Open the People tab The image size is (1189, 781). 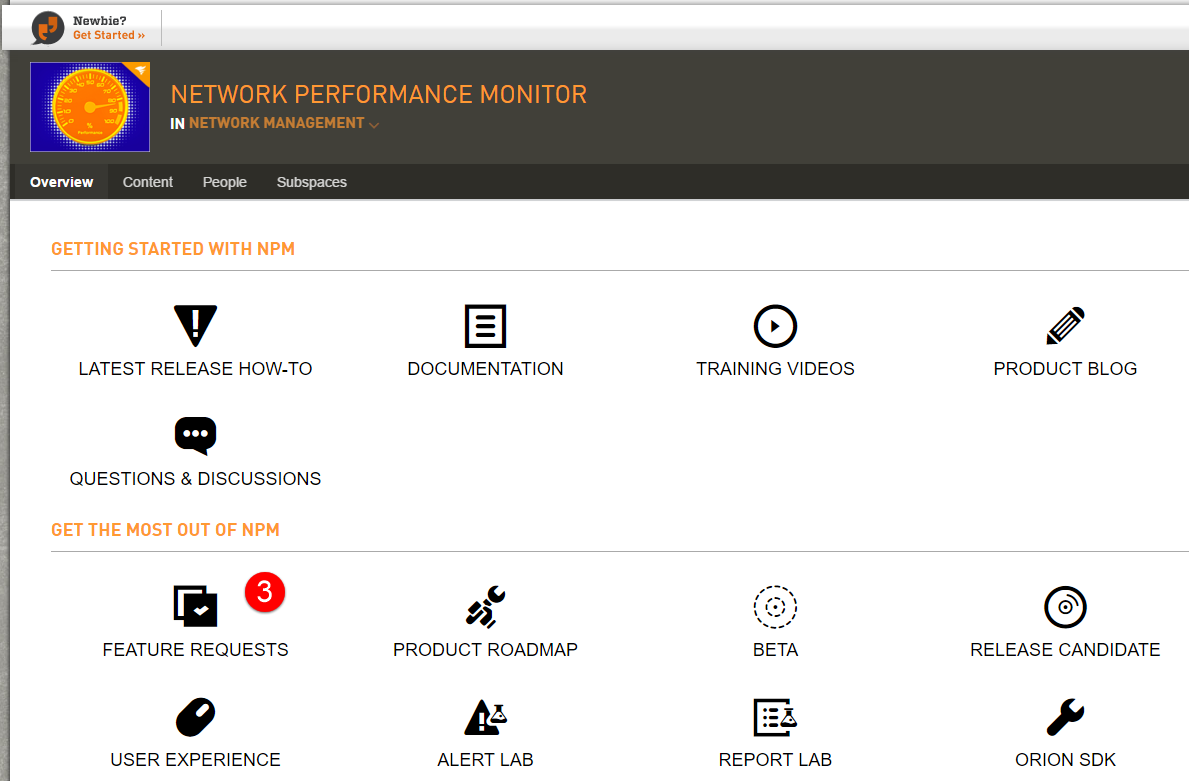pos(224,182)
